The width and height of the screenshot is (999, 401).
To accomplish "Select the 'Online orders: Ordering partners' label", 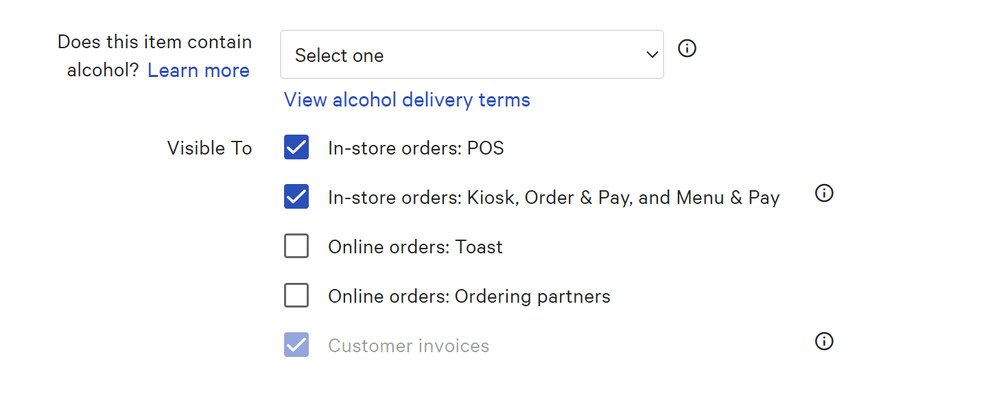I will (469, 296).
